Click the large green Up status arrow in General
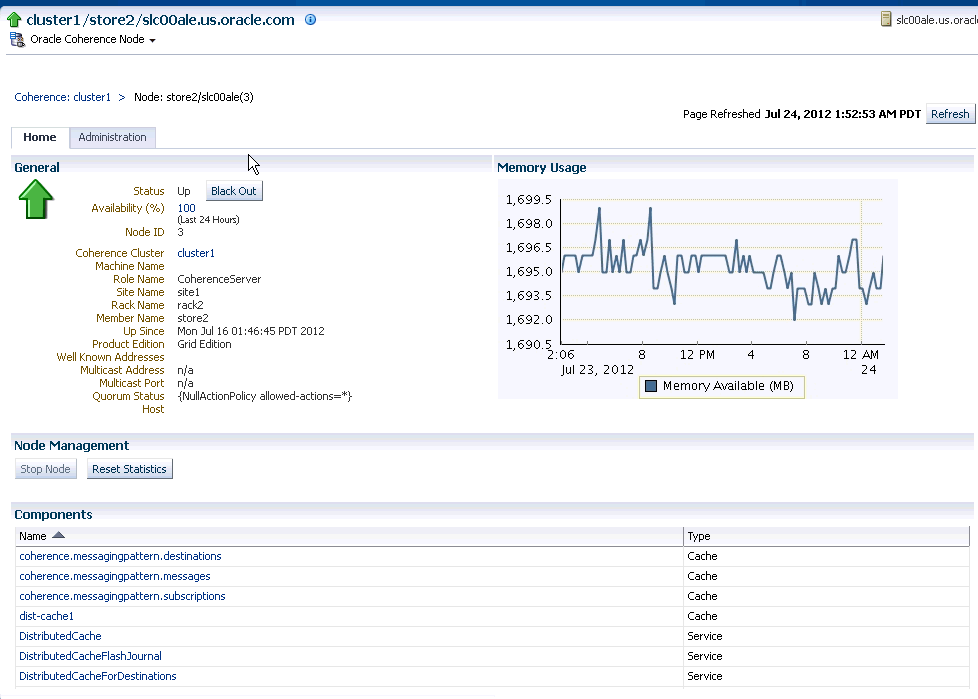978x699 pixels. 36,199
